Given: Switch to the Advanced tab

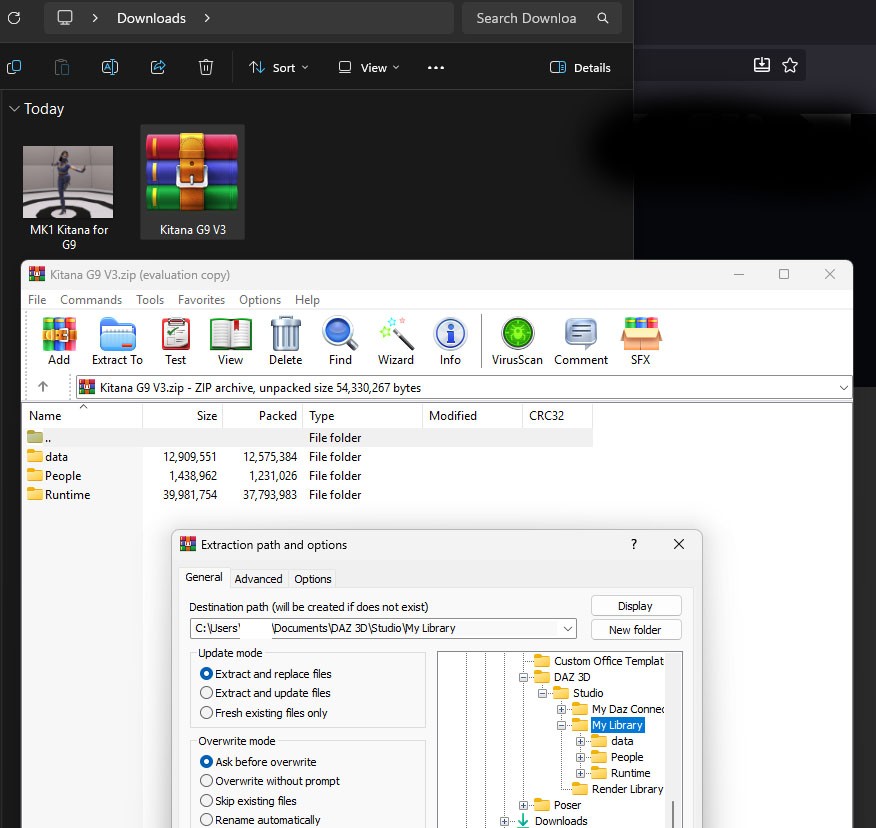Looking at the screenshot, I should (x=258, y=579).
